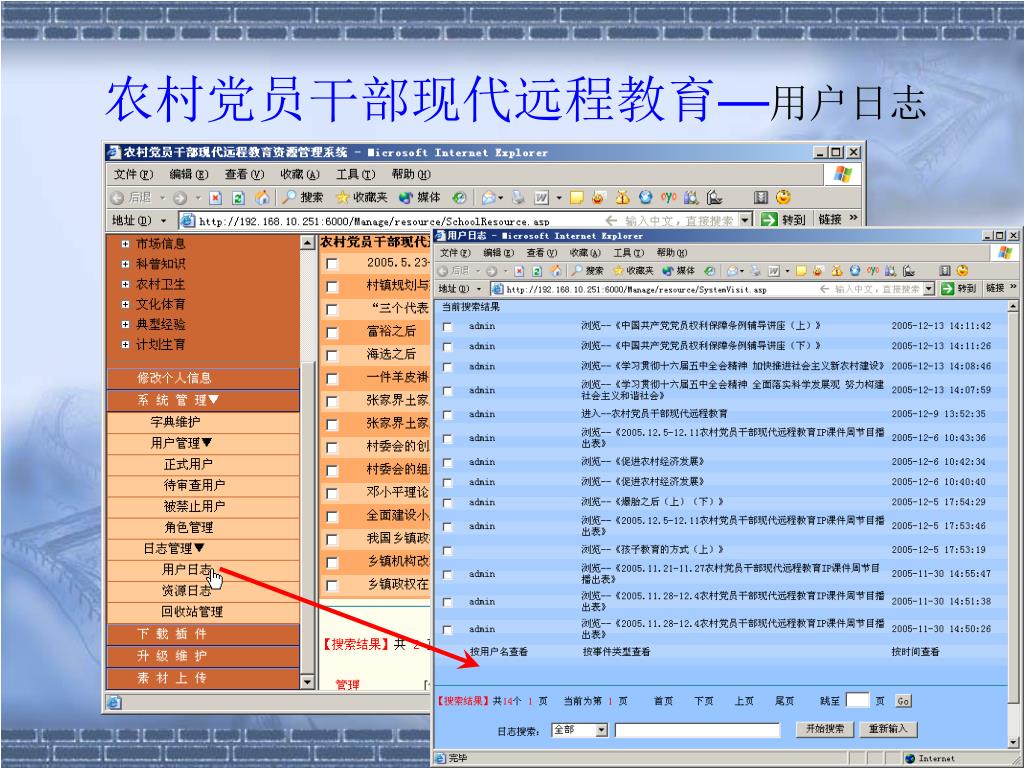Click Refresh icon in back window toolbar
1024x768 pixels.
point(238,198)
